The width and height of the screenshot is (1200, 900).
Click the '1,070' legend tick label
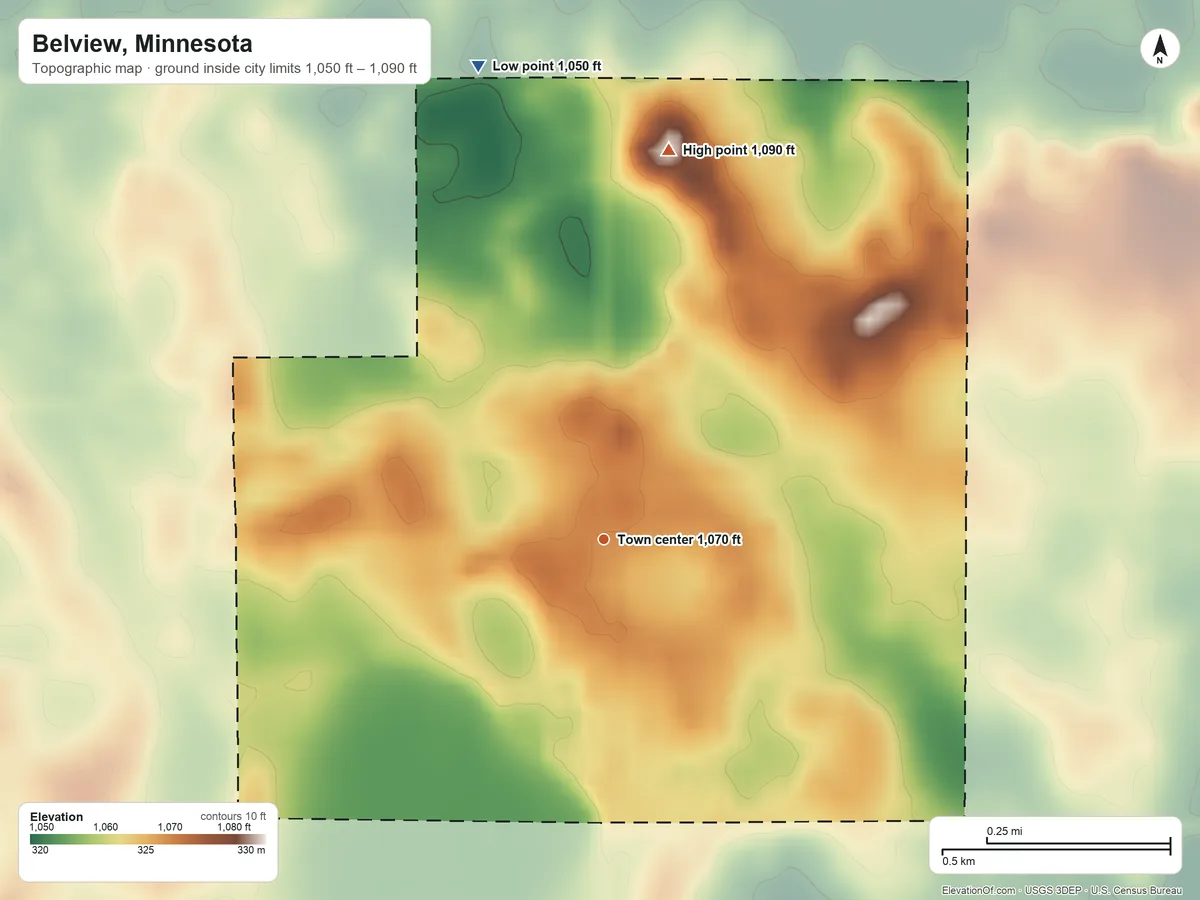[170, 828]
